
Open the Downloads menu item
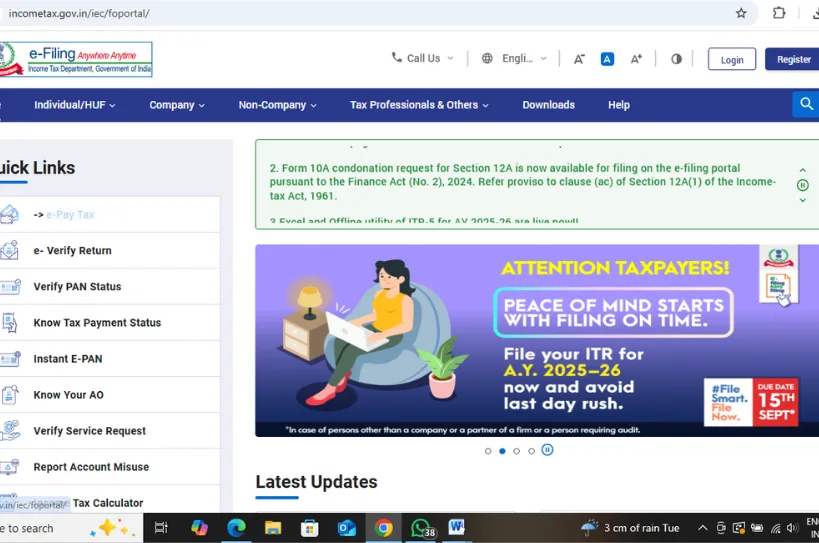(x=548, y=105)
